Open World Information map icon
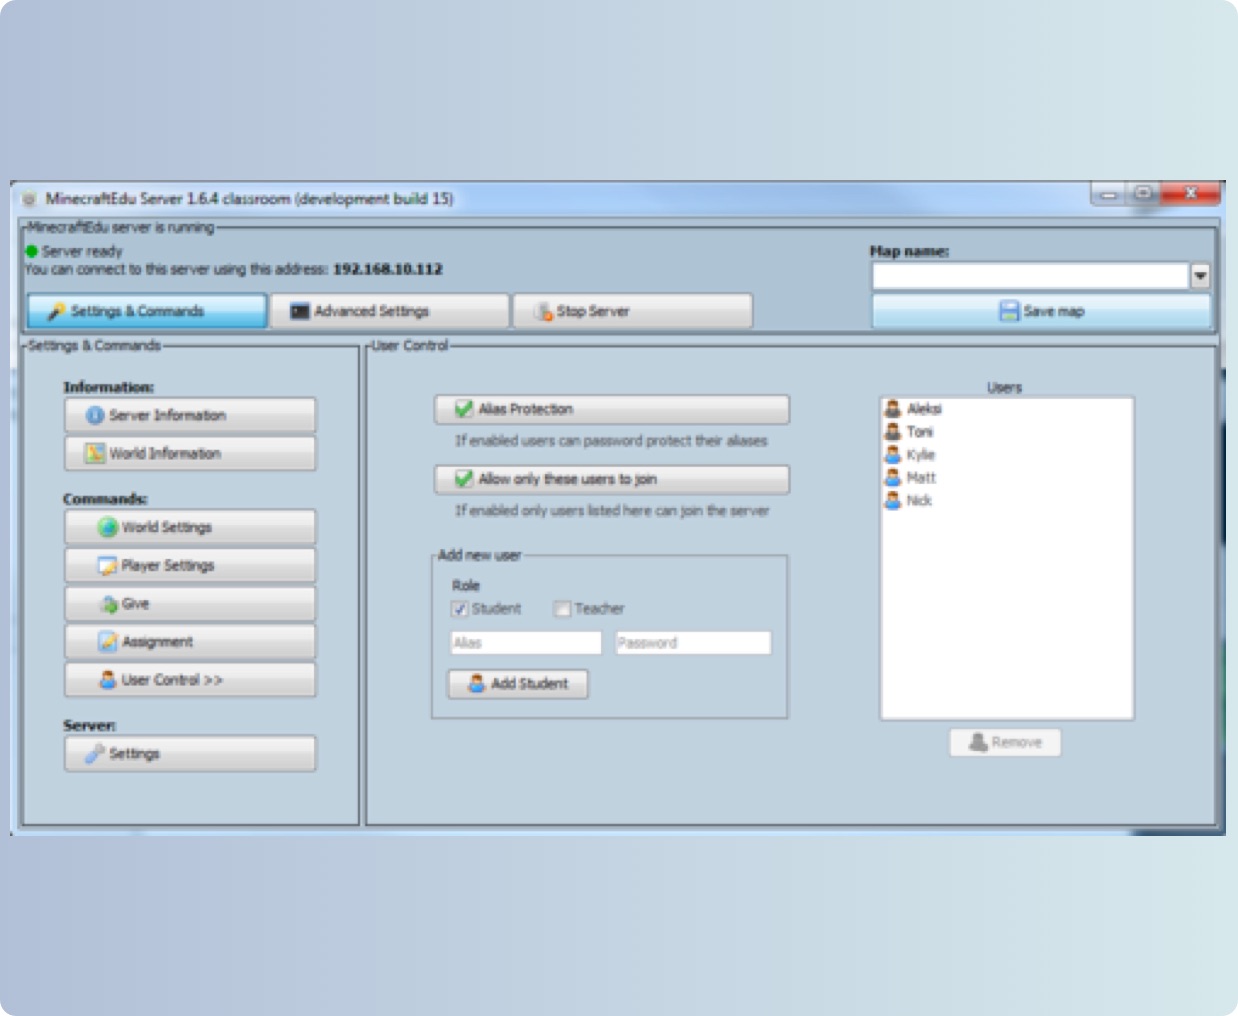 tap(95, 453)
